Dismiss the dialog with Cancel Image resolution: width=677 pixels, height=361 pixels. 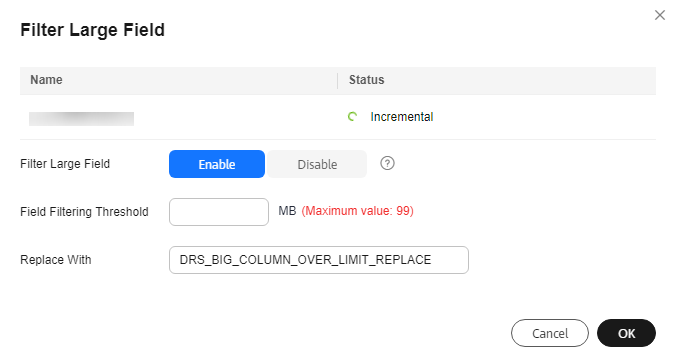(x=550, y=333)
